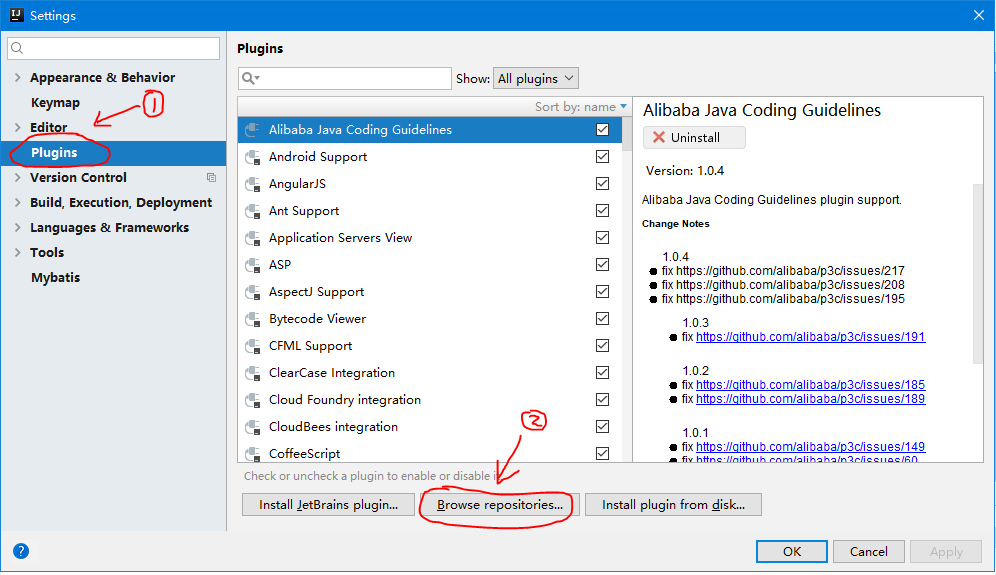Click the Android Support plugin icon
This screenshot has width=996, height=575.
point(253,157)
